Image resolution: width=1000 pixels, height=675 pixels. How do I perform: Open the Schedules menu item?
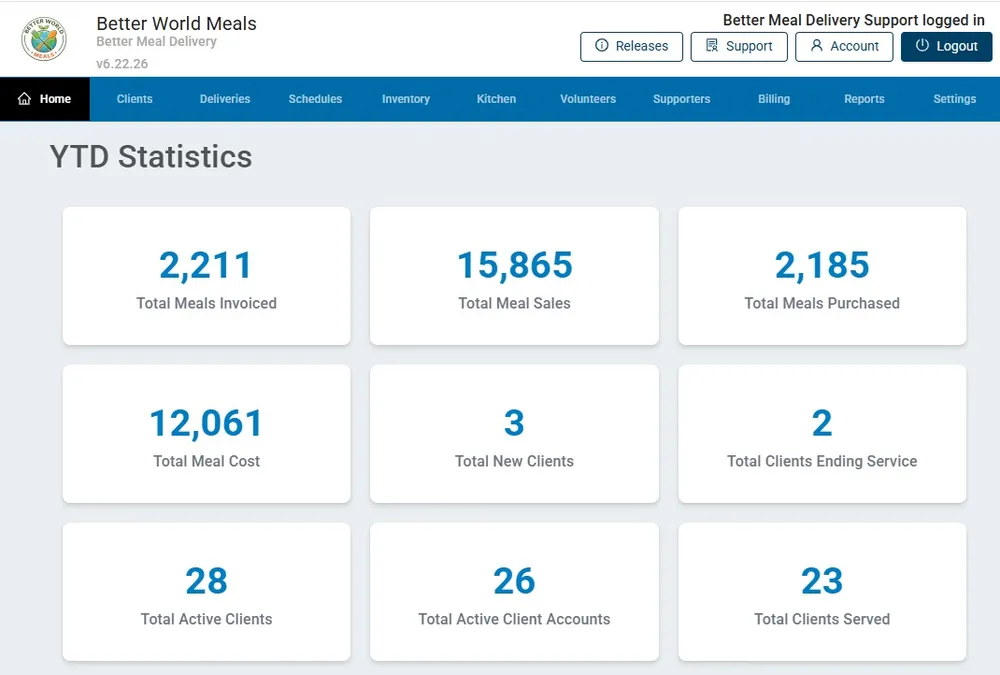315,99
